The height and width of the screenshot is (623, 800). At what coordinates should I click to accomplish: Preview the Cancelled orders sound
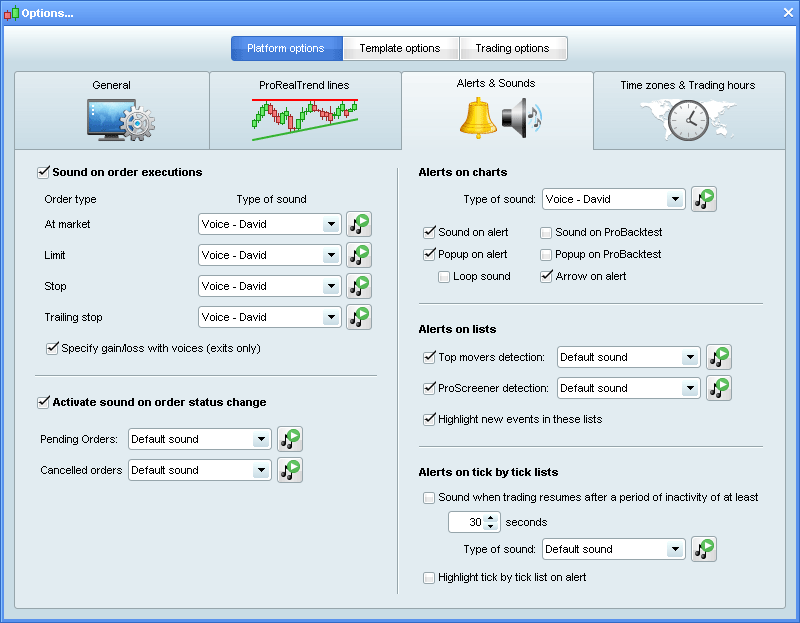[x=290, y=470]
